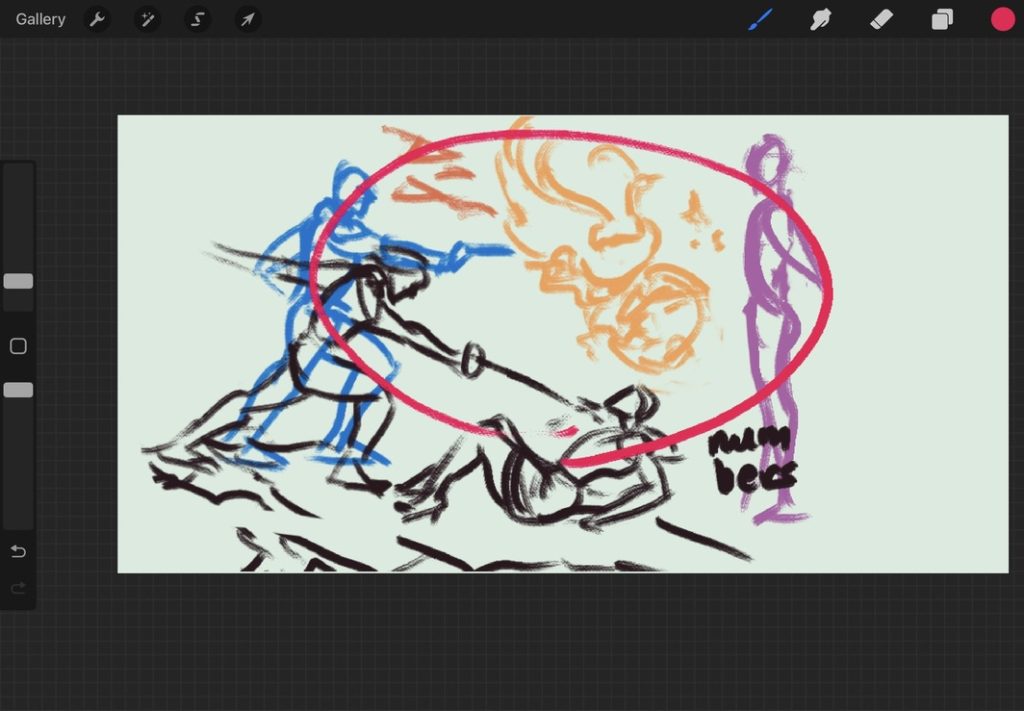Tap the square modify button on sidebar
The image size is (1024, 711).
18,346
